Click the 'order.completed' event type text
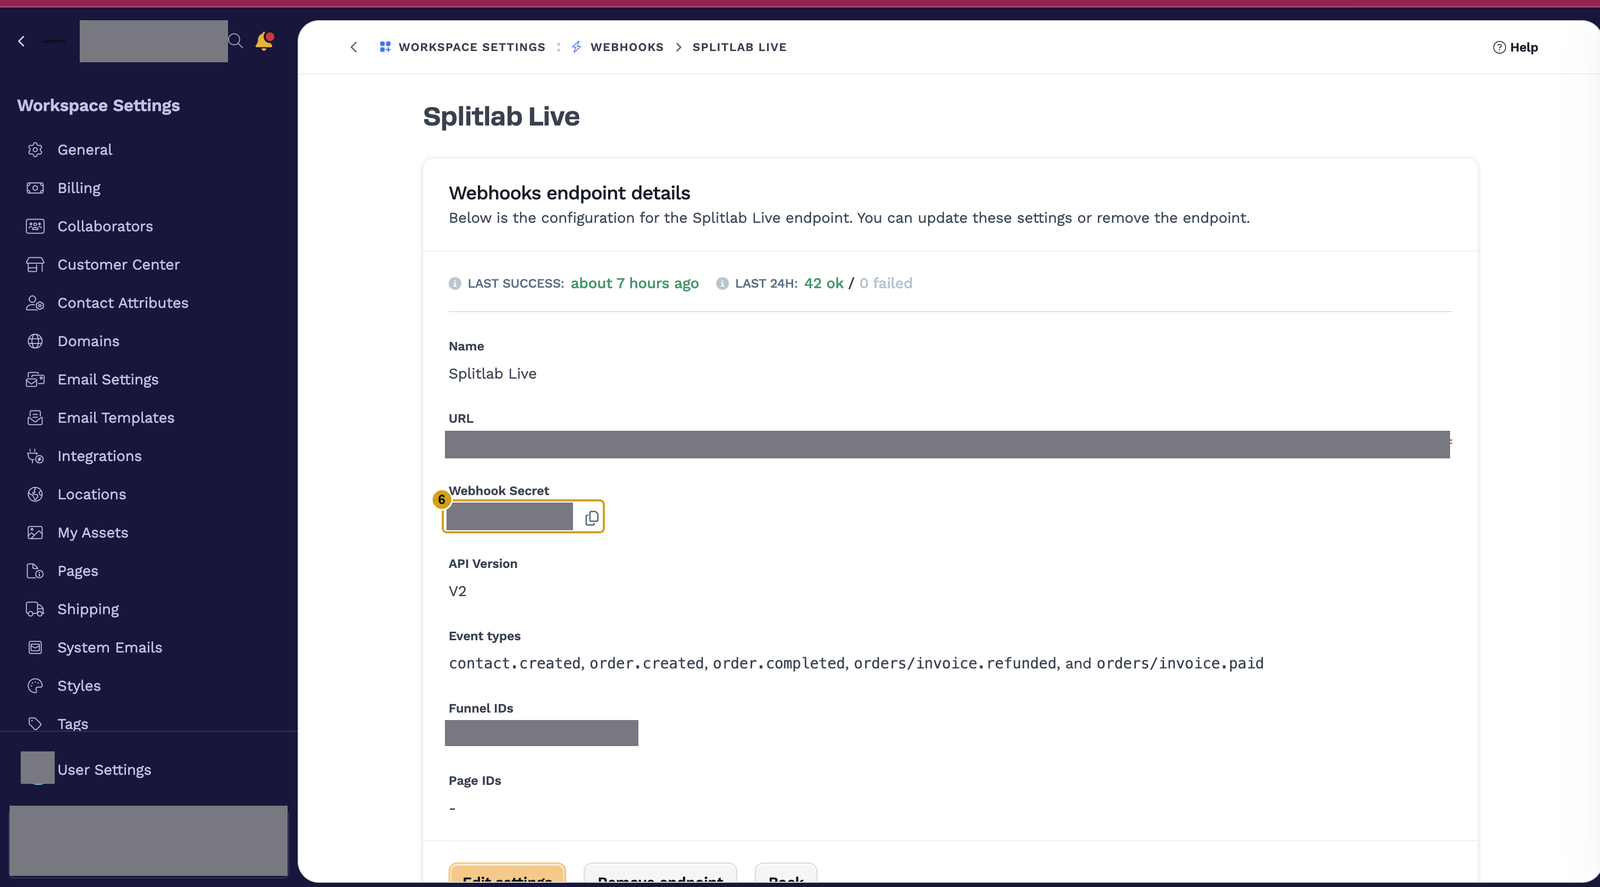 [779, 664]
